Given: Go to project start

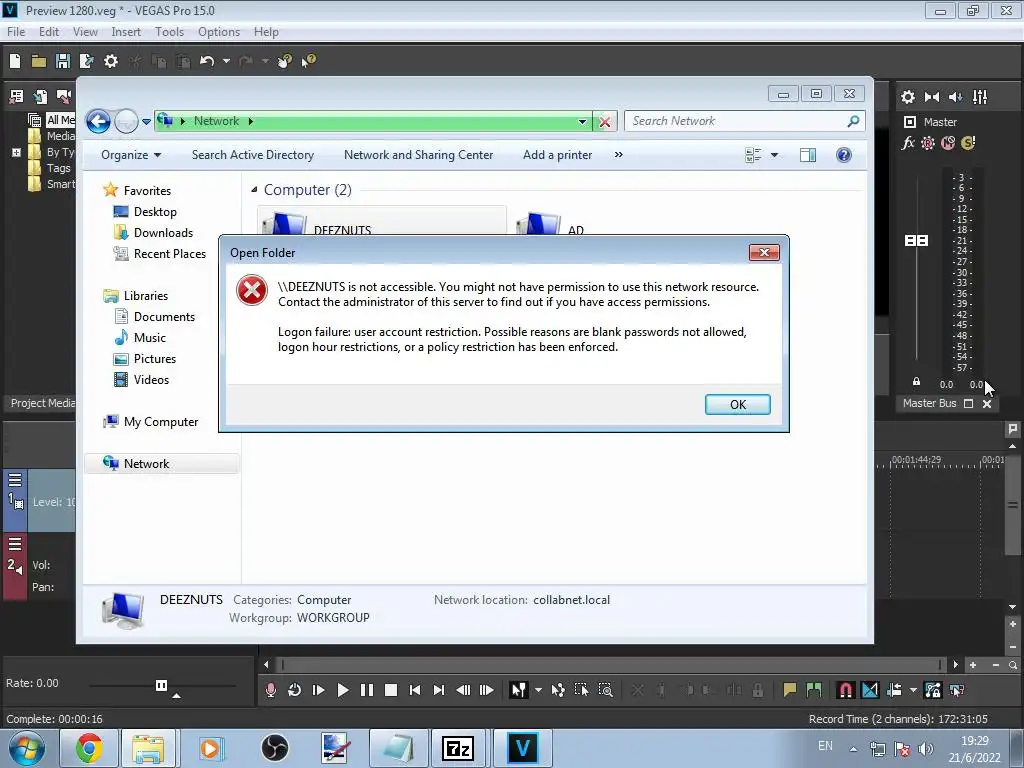Looking at the screenshot, I should click(415, 690).
